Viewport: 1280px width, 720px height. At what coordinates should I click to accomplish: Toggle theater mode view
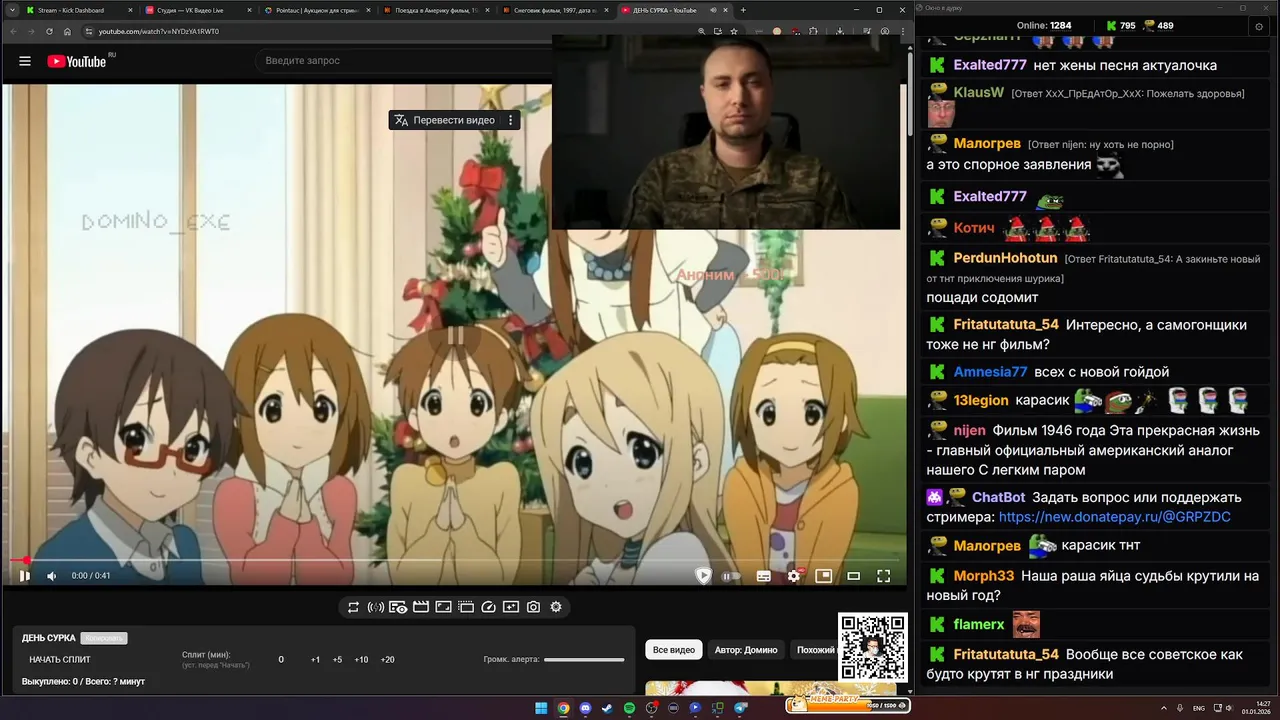click(x=854, y=576)
